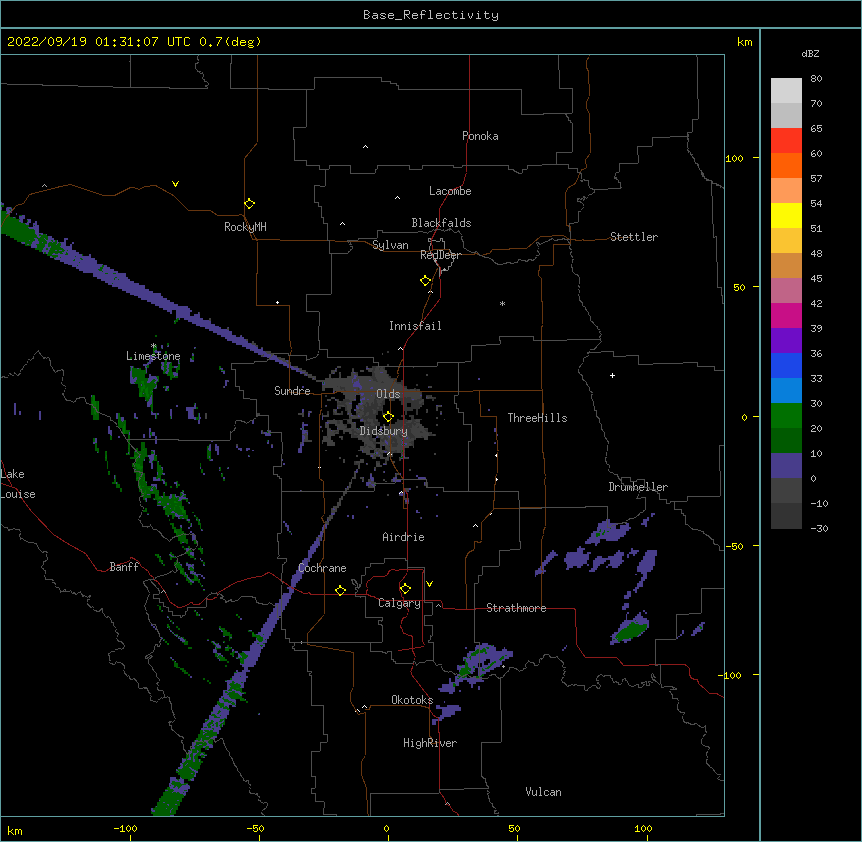Click the Vulcan label
Screen dimensions: 862x842
(543, 792)
